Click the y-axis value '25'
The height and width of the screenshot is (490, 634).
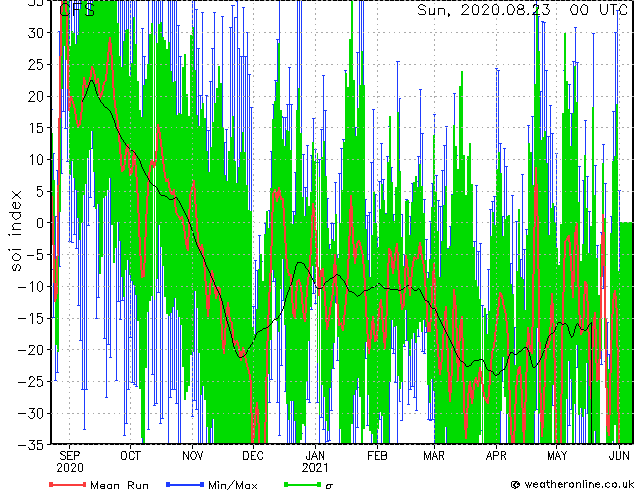(35, 65)
